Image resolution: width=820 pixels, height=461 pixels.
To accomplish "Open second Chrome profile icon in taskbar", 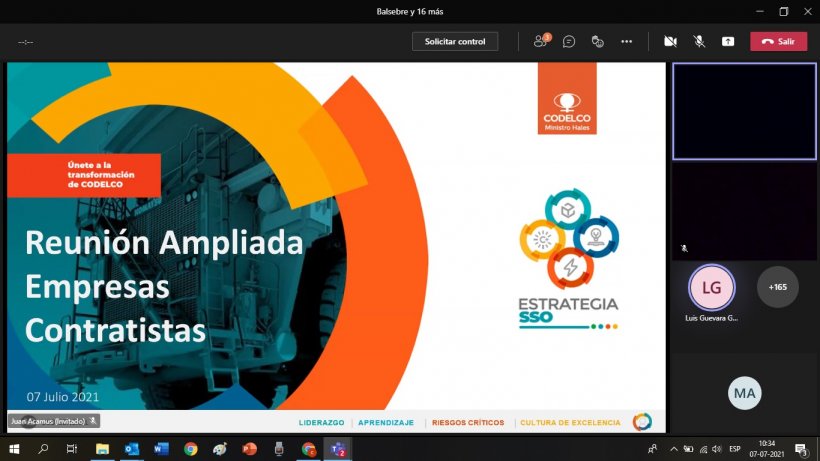I will point(309,448).
